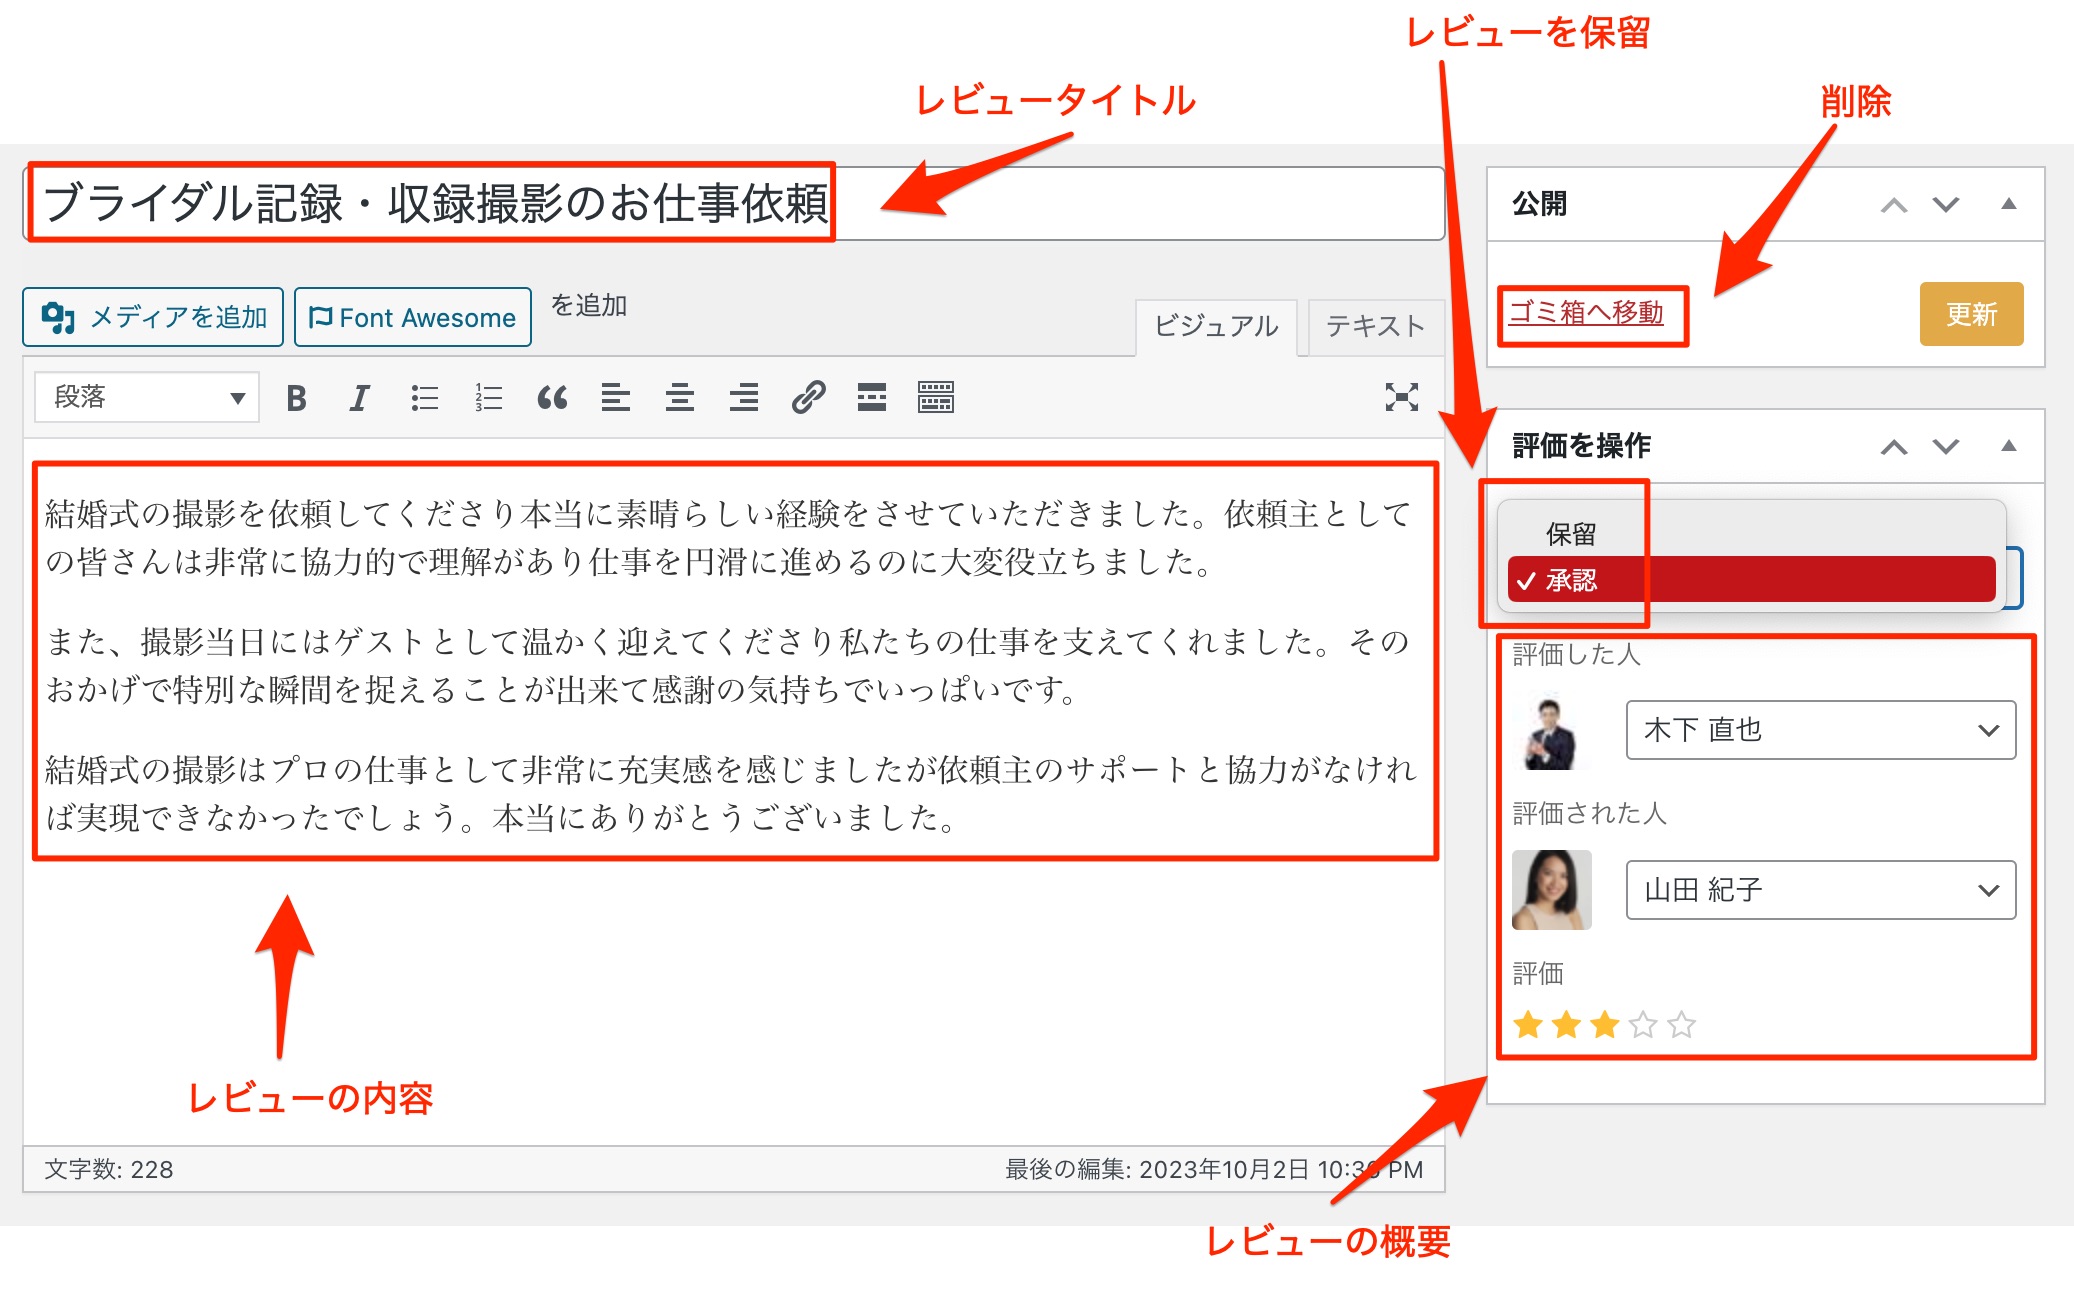Open the 段落 paragraph format dropdown

coord(147,397)
